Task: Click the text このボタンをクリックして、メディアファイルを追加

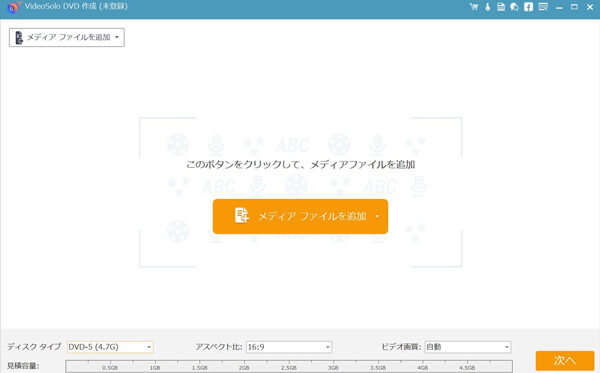Action: pyautogui.click(x=300, y=165)
